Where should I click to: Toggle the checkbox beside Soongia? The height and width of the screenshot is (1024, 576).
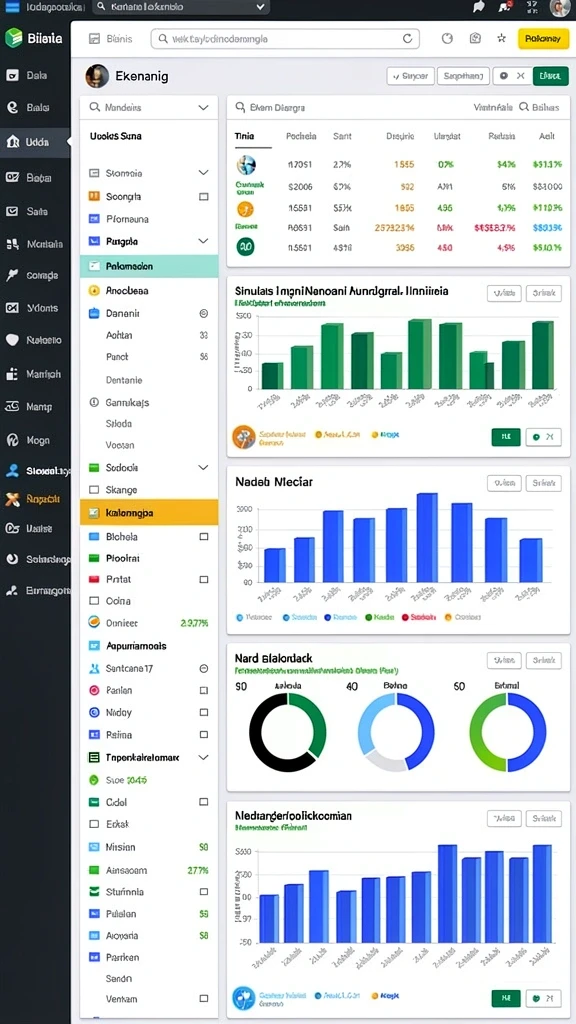(x=204, y=197)
